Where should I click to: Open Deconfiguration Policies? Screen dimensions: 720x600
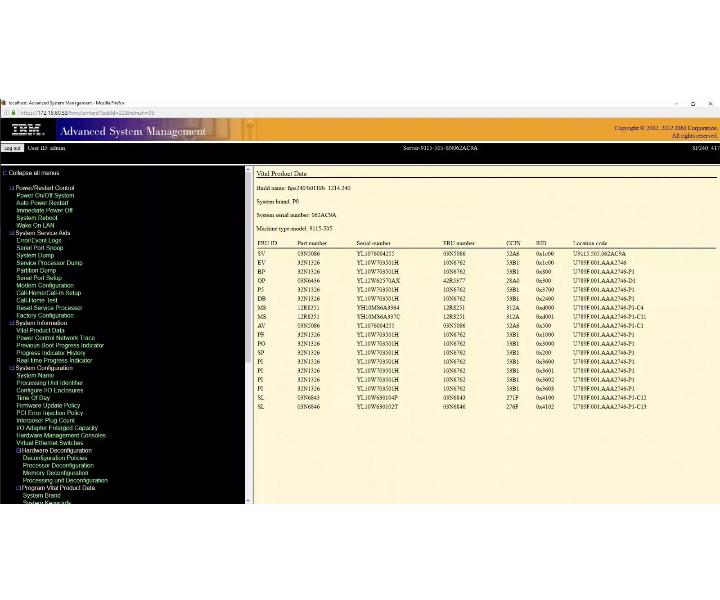tap(55, 458)
